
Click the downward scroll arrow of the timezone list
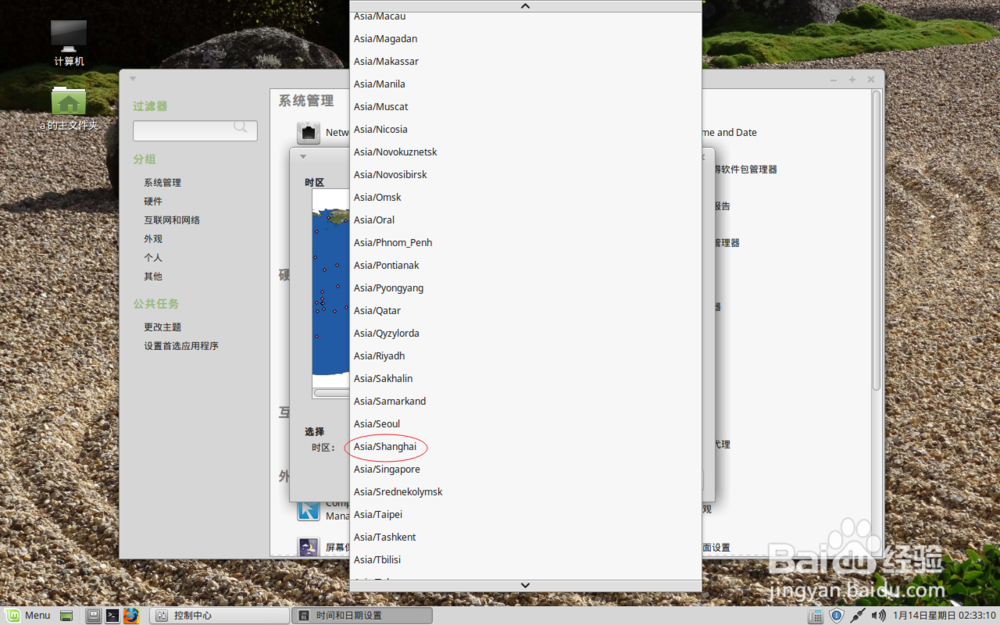(524, 585)
